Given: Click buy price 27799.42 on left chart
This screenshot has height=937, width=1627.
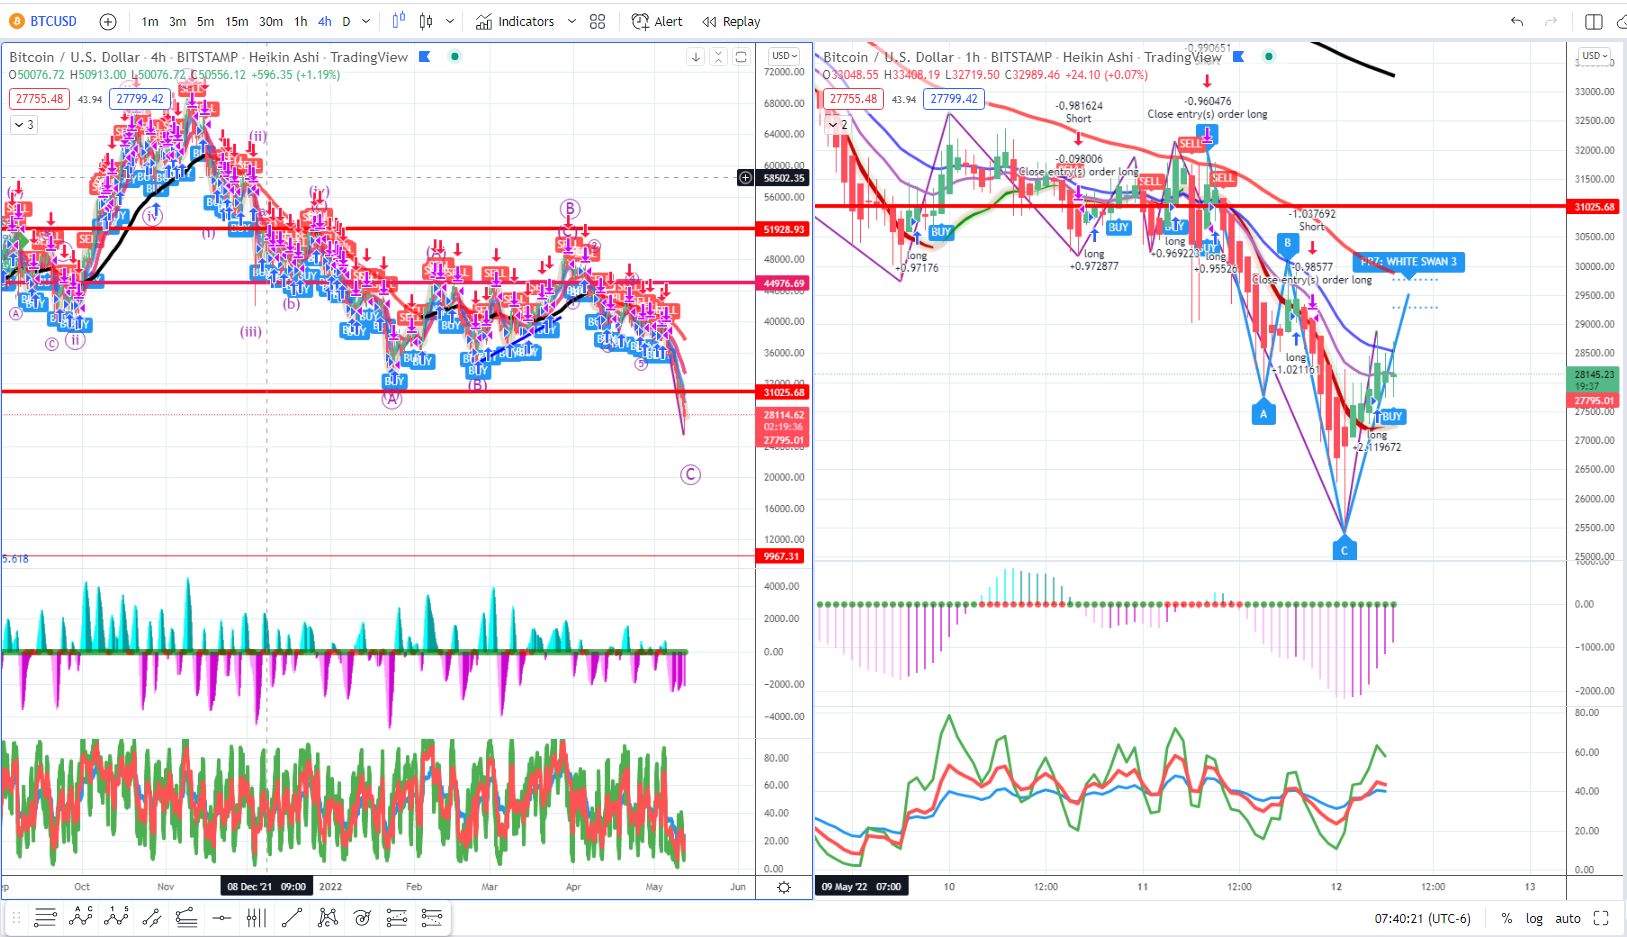Looking at the screenshot, I should 140,99.
